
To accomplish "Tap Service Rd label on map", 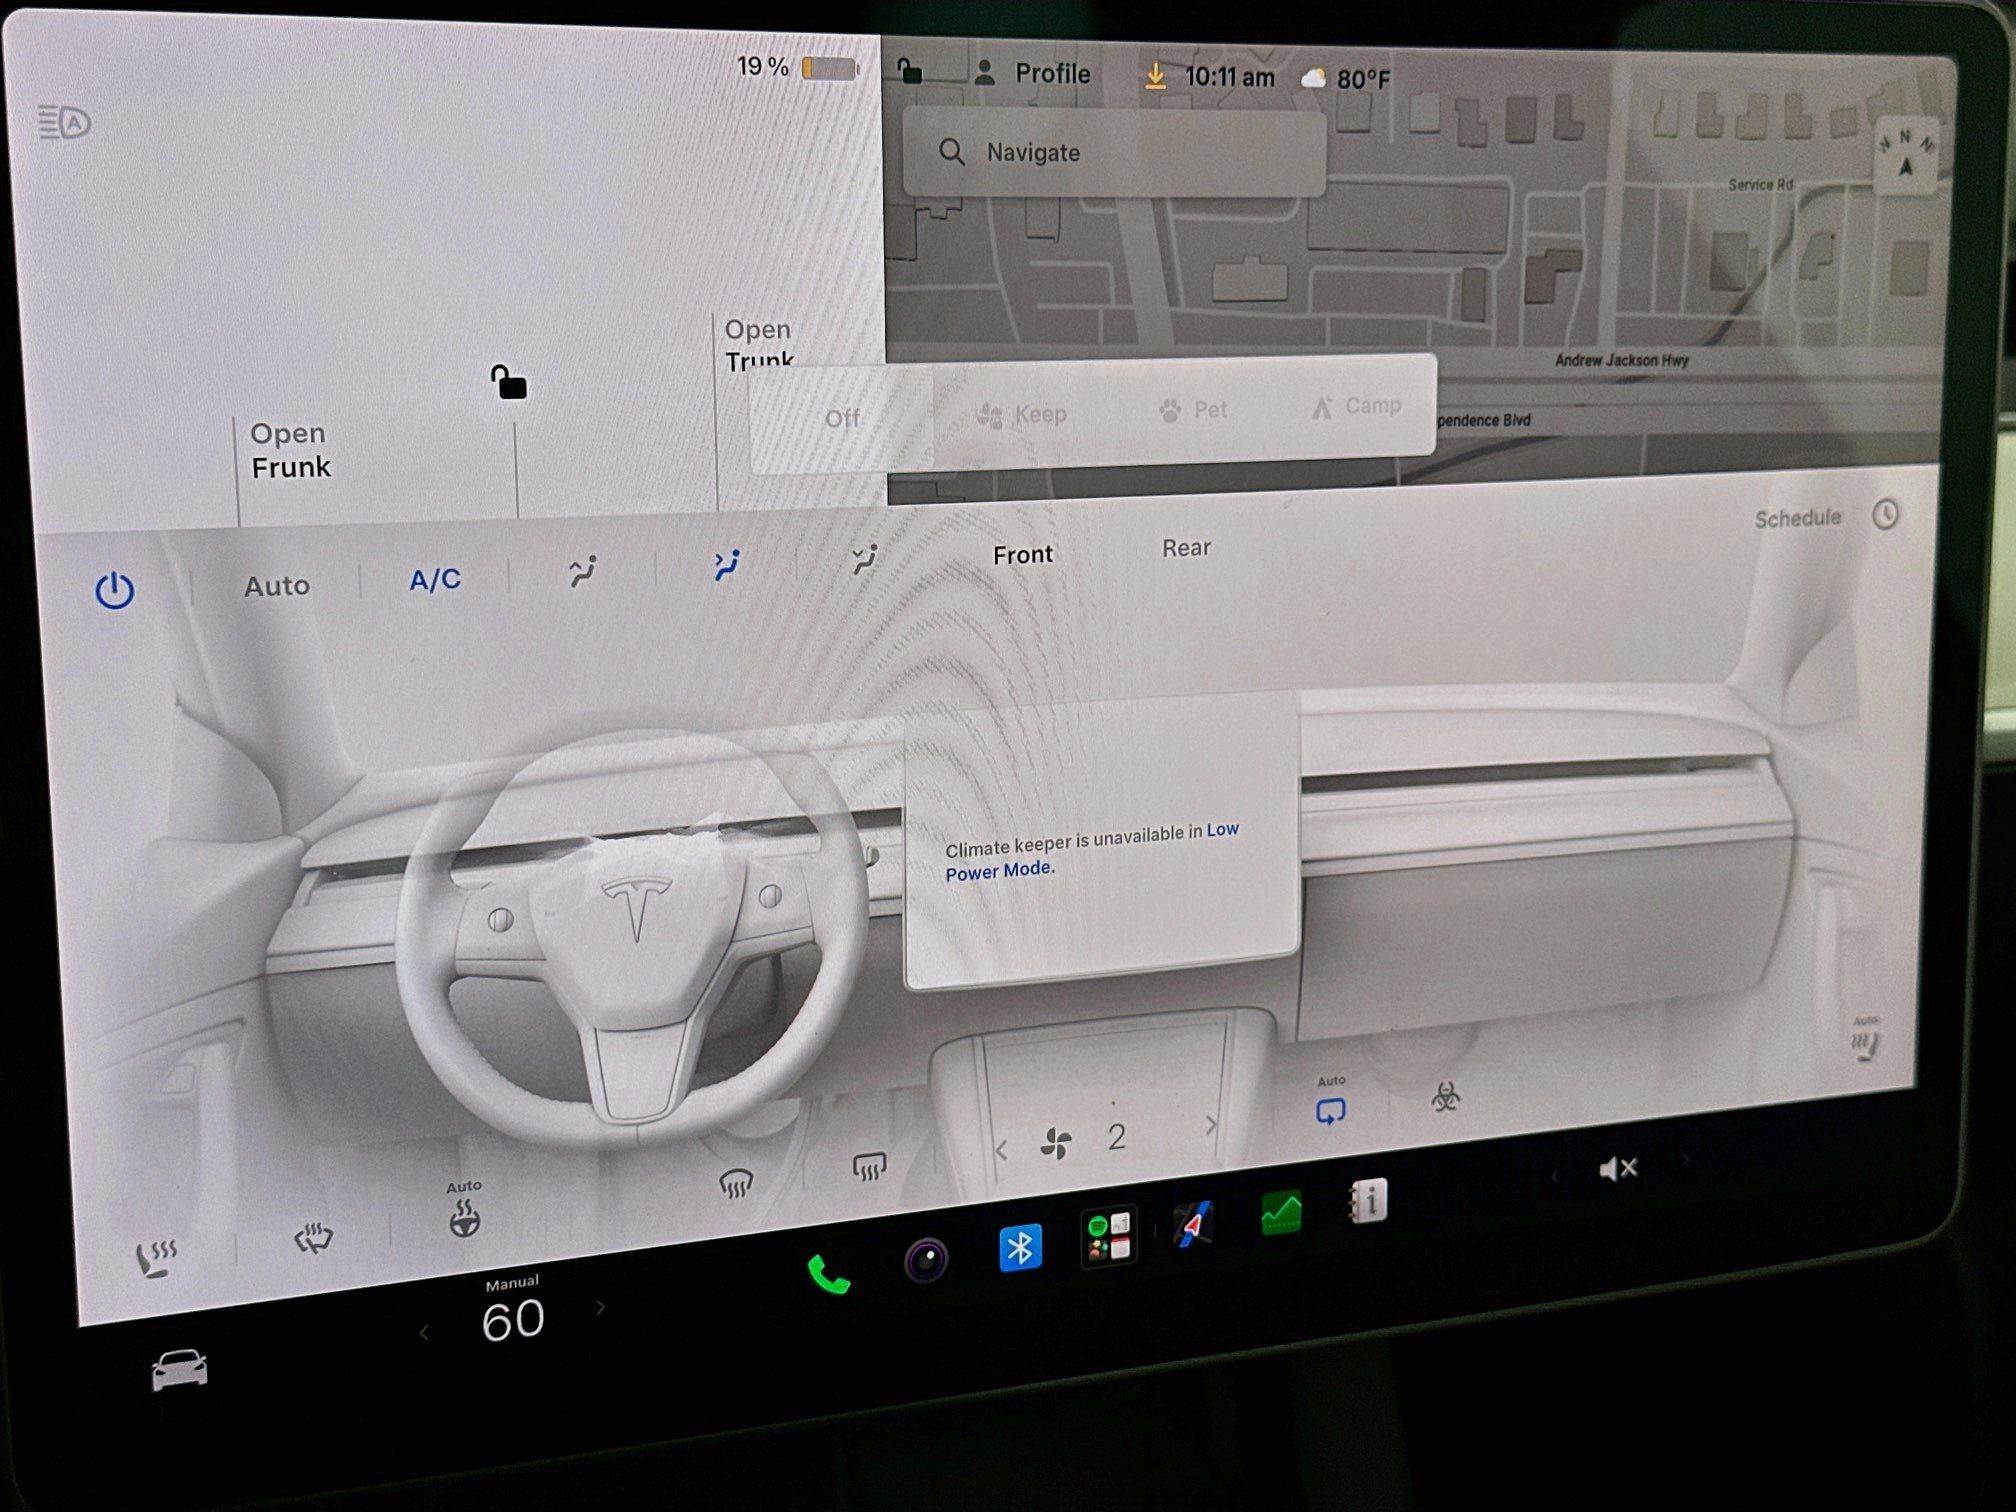I will pos(1760,184).
